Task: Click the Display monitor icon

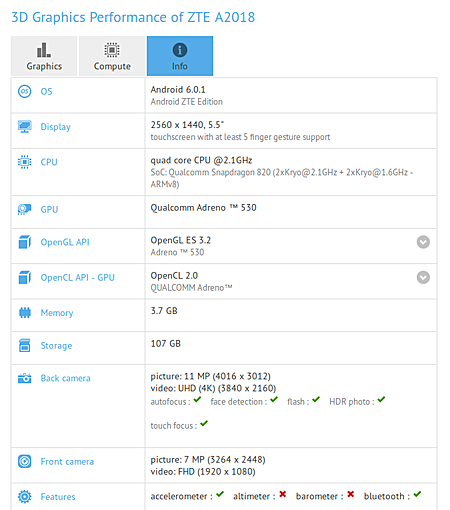Action: pos(24,127)
